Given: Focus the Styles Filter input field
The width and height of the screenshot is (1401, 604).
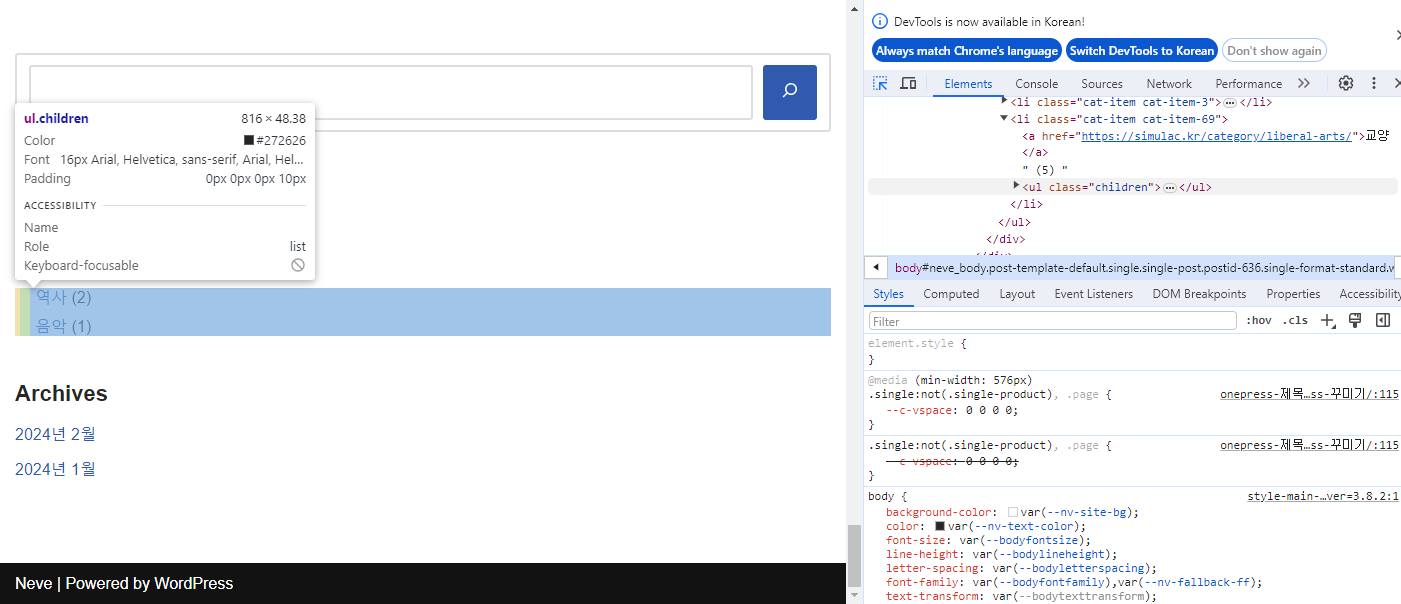Looking at the screenshot, I should pos(1053,321).
